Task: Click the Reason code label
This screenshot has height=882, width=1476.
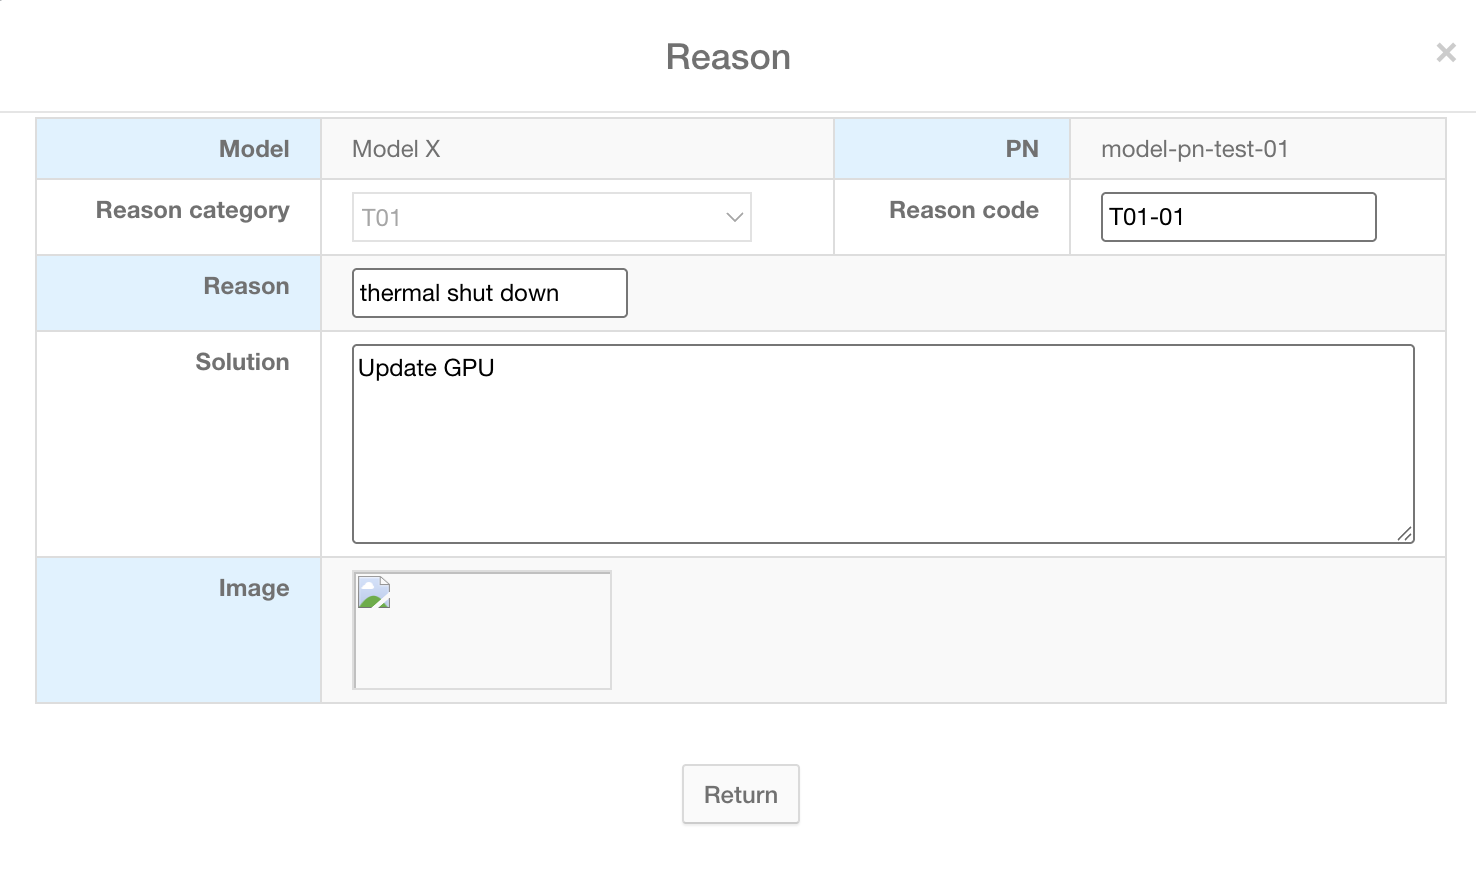Action: click(963, 210)
